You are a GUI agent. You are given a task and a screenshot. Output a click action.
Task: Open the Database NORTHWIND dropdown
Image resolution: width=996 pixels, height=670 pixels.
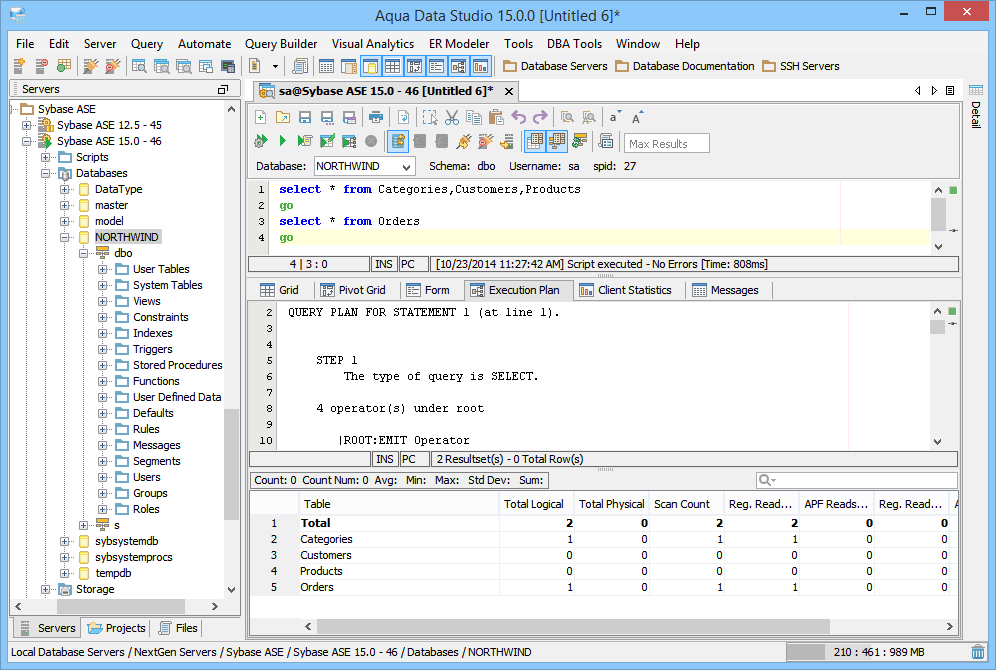(x=405, y=167)
